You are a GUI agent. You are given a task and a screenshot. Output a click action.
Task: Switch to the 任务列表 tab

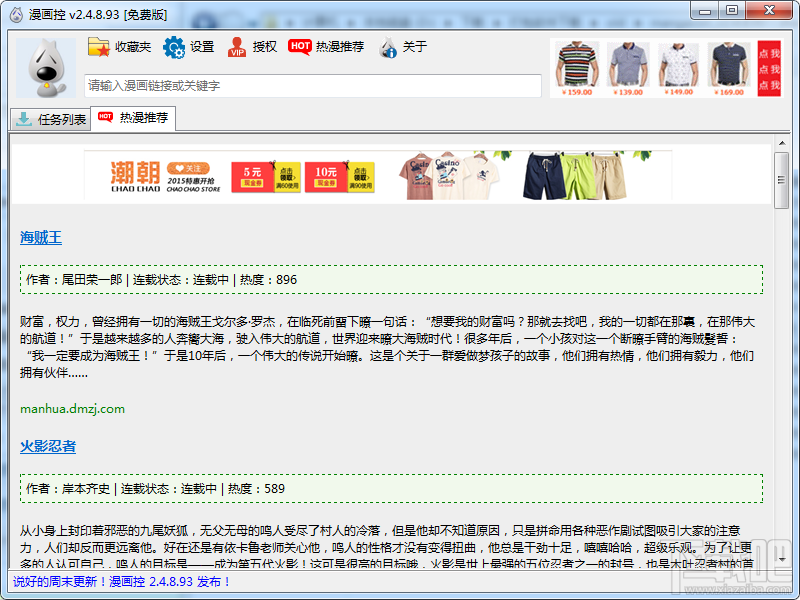click(50, 119)
